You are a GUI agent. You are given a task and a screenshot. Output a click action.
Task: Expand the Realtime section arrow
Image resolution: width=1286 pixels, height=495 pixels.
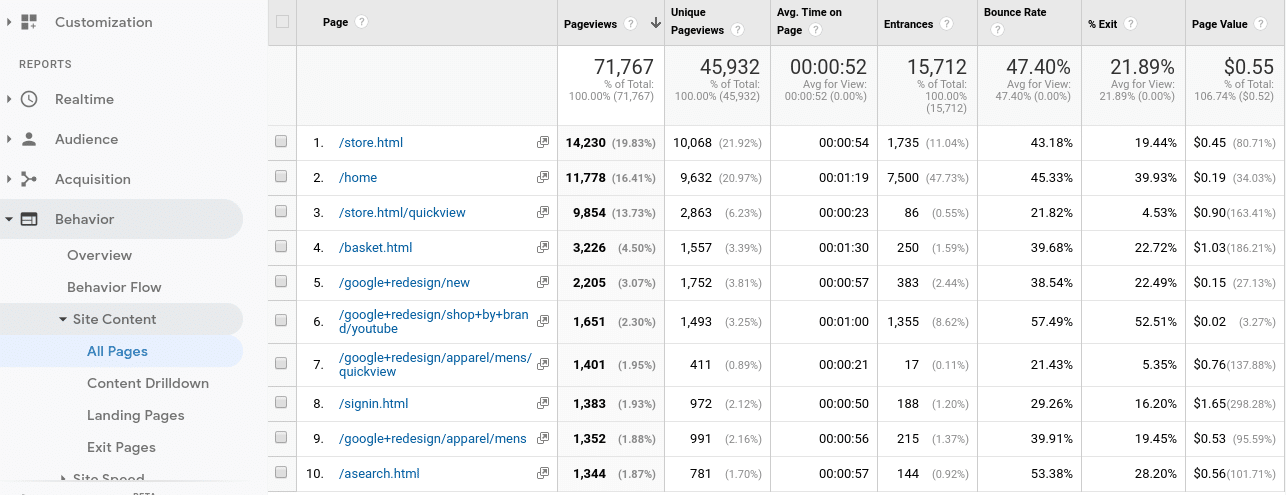9,99
